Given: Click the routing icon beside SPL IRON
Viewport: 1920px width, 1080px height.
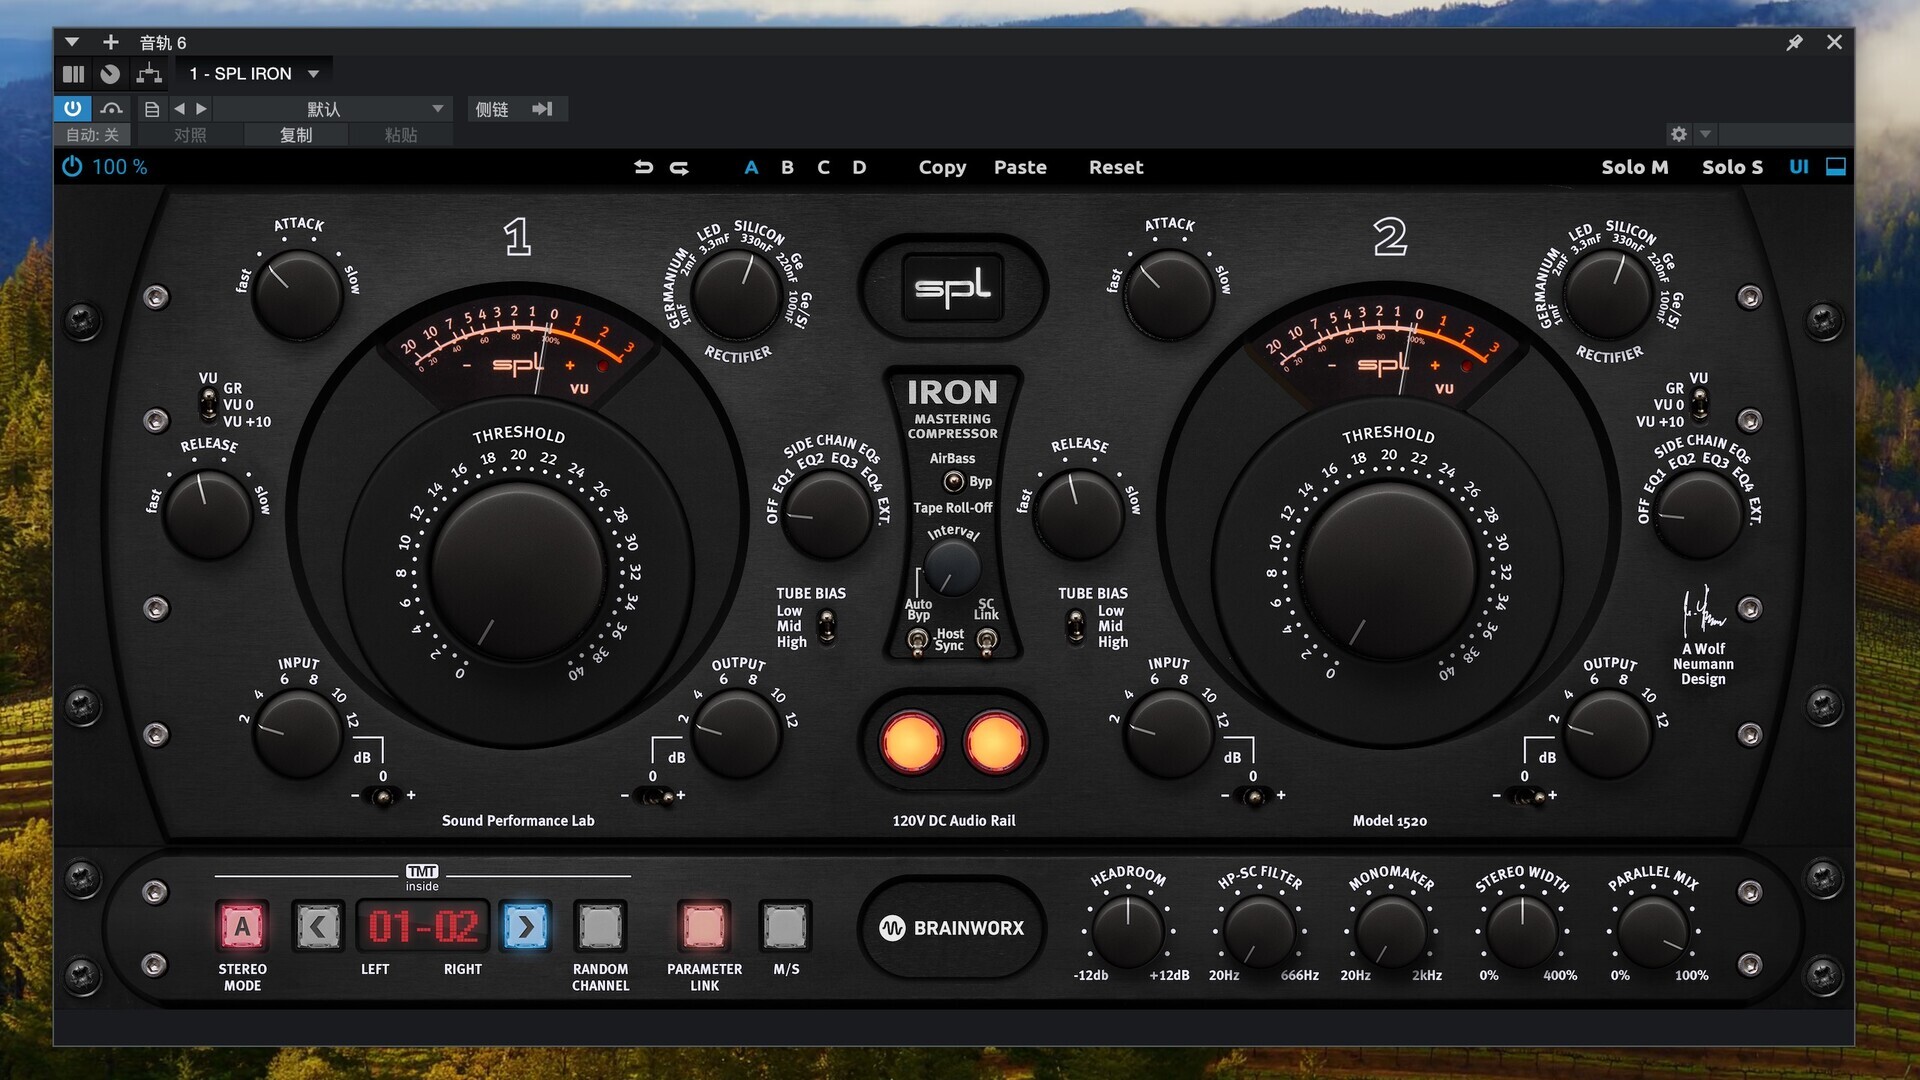Looking at the screenshot, I should coord(149,73).
